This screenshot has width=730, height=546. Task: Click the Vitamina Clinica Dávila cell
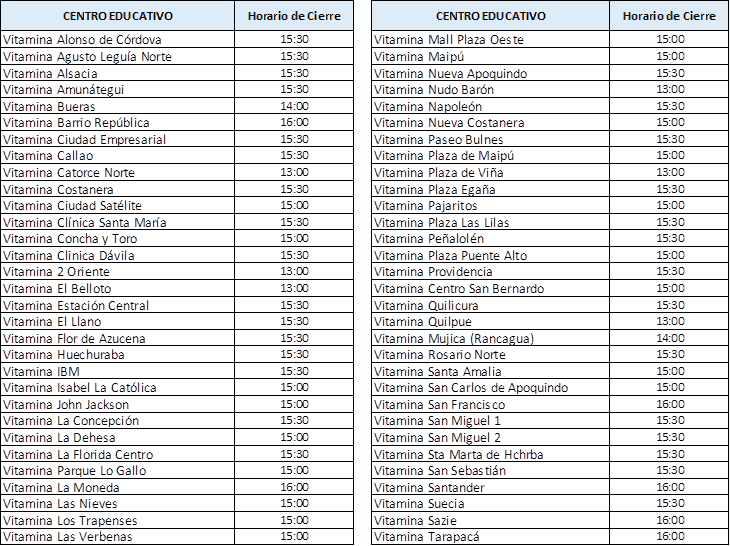117,255
